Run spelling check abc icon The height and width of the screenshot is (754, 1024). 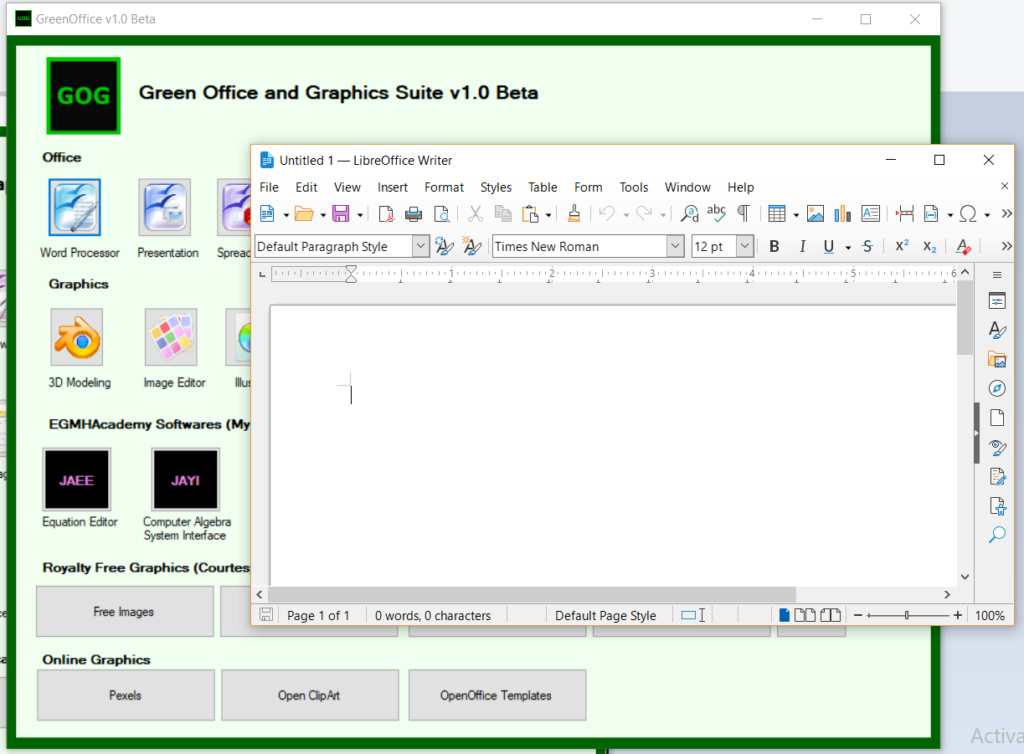pos(716,213)
